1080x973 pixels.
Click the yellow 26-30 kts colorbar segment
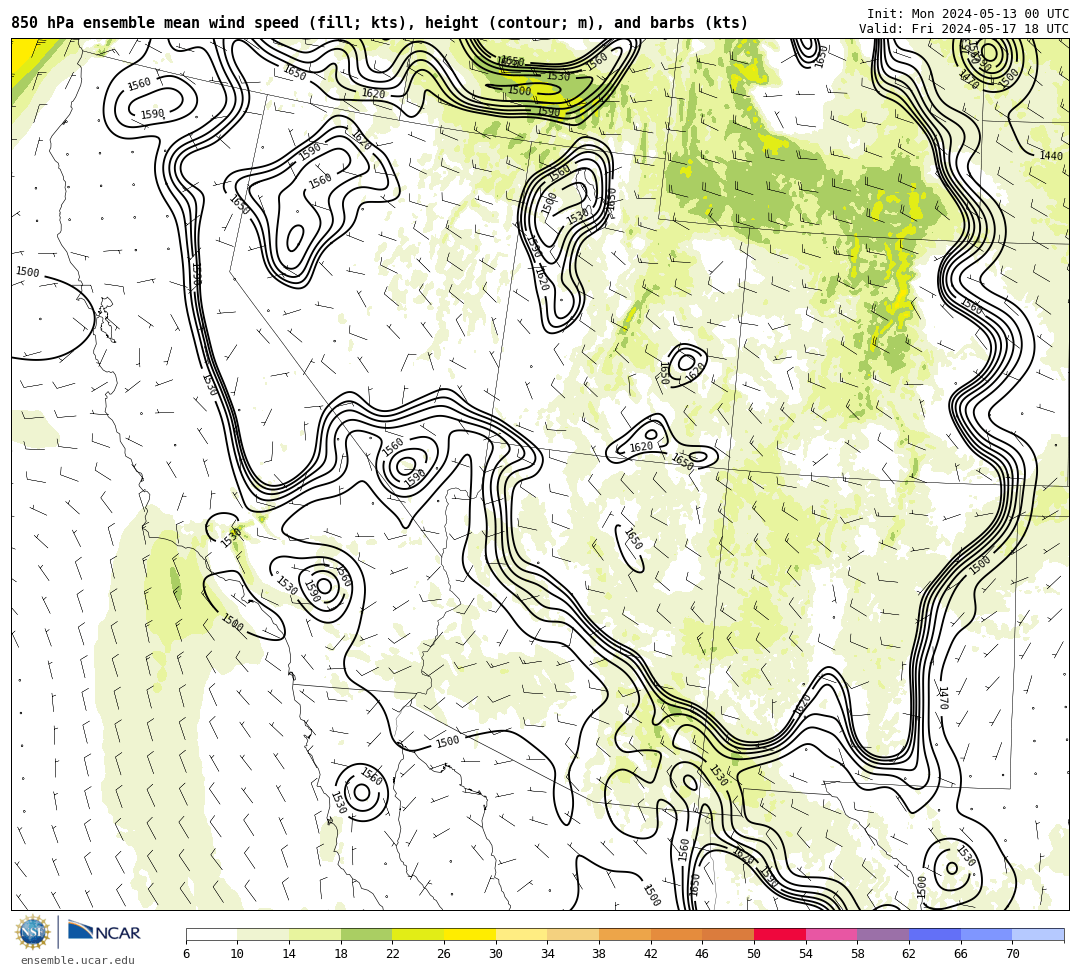pos(470,934)
